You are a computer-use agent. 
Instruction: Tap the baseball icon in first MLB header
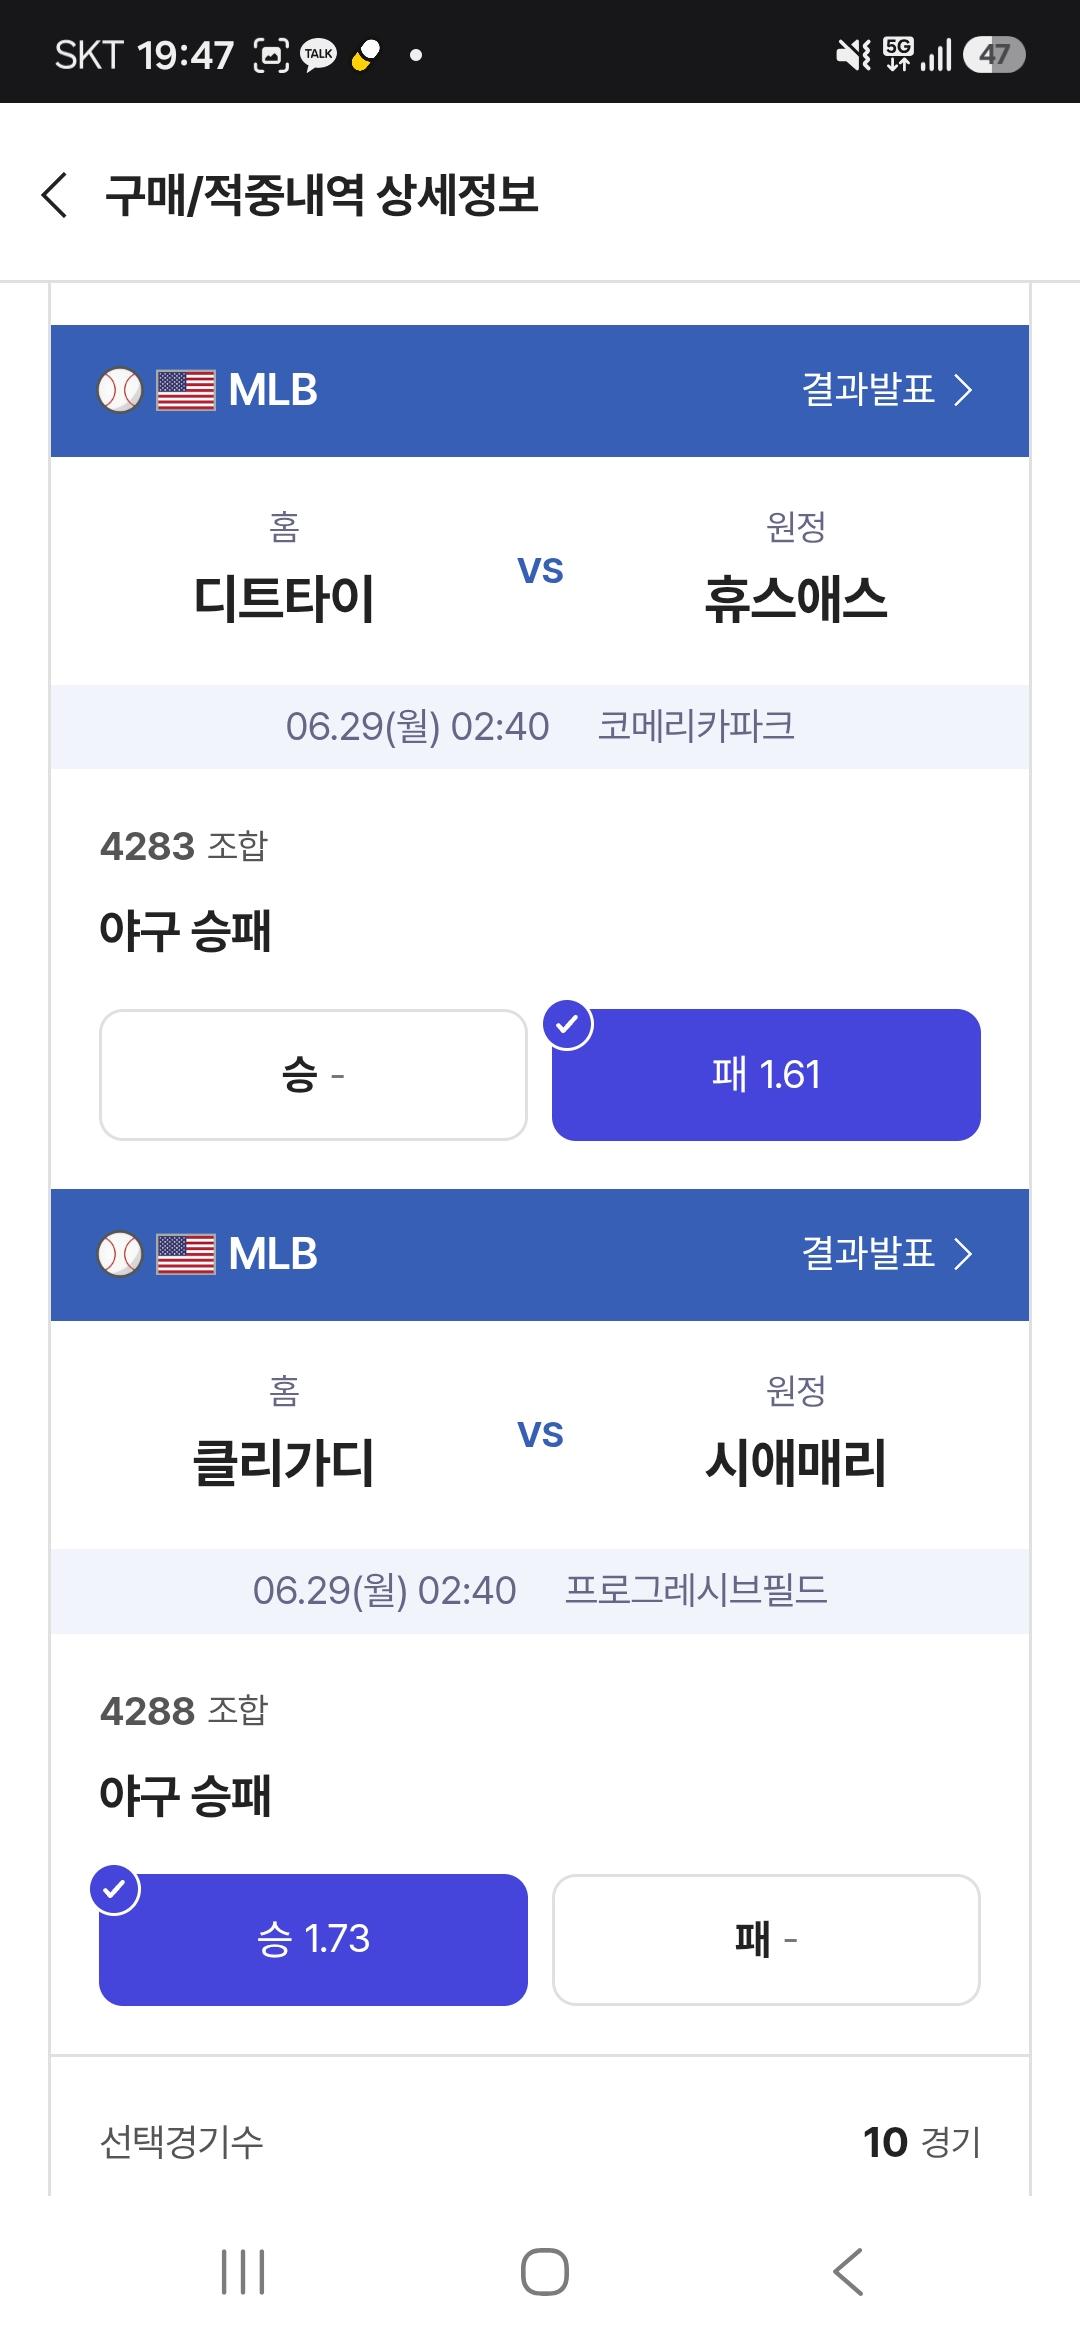click(120, 390)
